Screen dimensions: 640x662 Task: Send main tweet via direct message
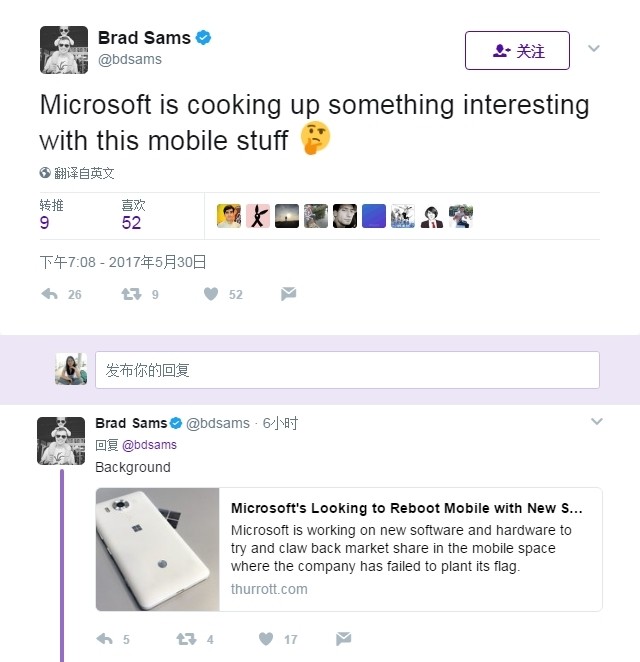pyautogui.click(x=288, y=294)
